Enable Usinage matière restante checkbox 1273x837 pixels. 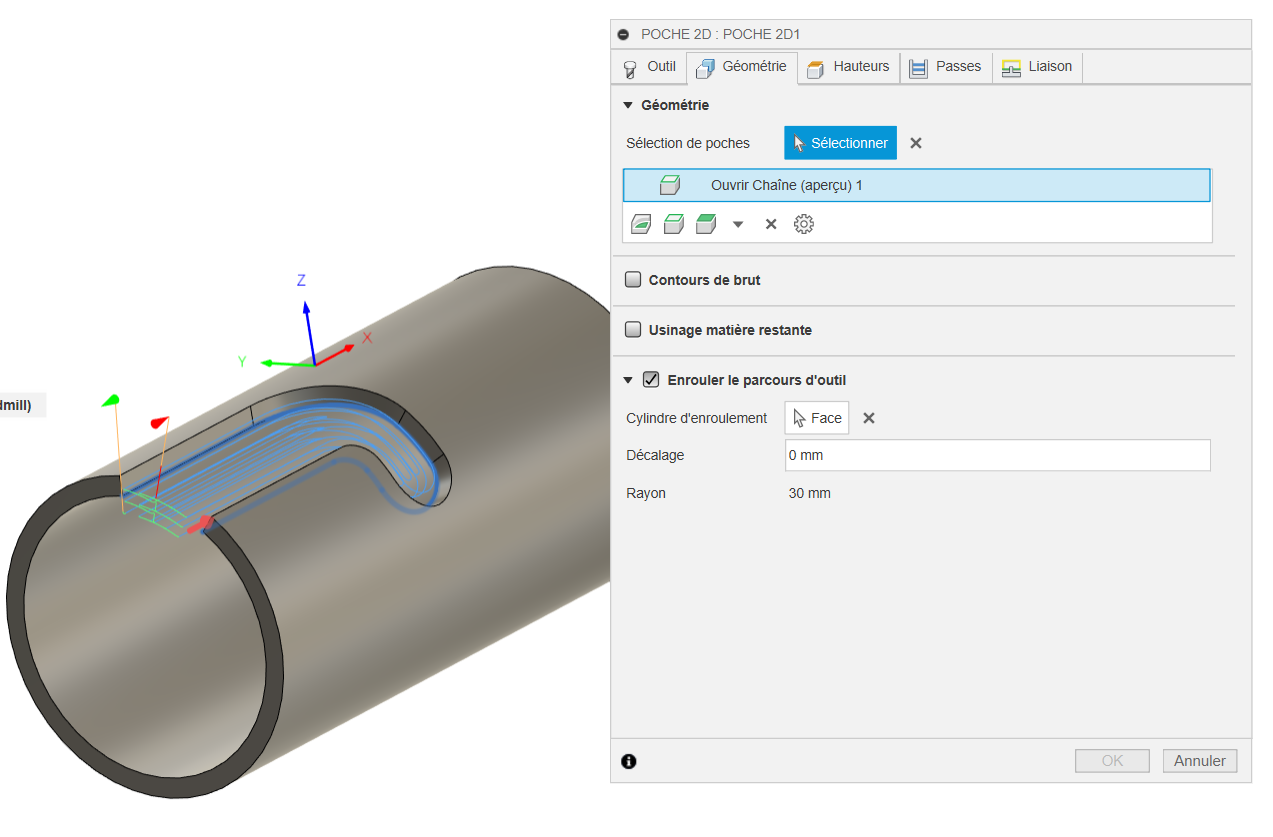pos(633,329)
